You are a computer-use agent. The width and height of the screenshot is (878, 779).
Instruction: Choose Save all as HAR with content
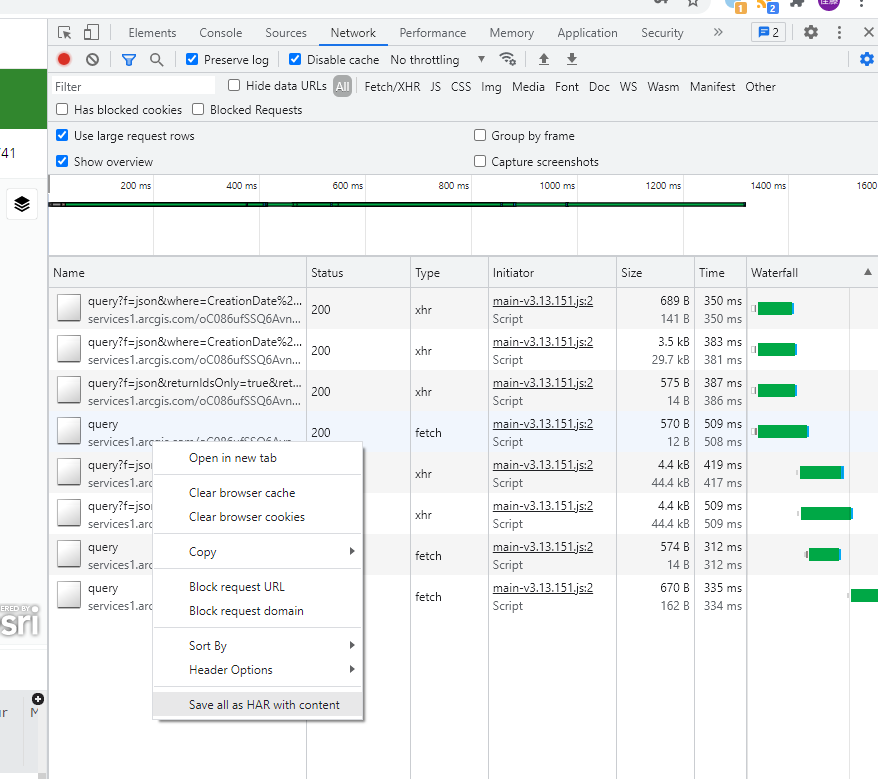[x=258, y=705]
